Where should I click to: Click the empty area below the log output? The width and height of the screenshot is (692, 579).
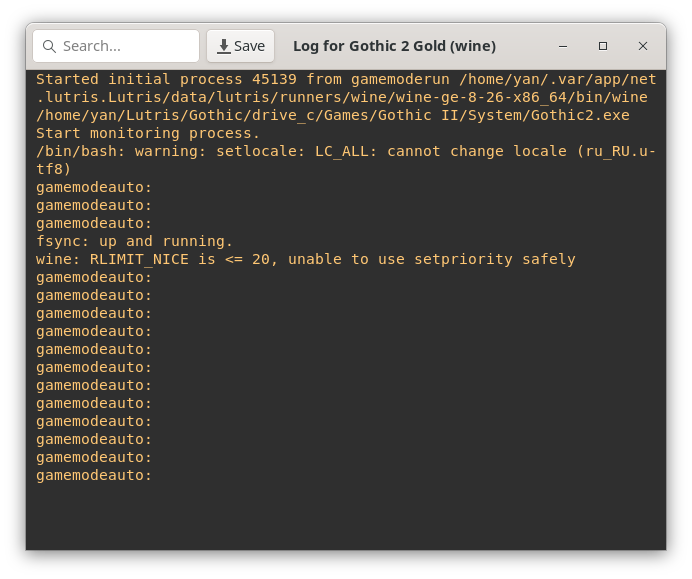coord(345,515)
